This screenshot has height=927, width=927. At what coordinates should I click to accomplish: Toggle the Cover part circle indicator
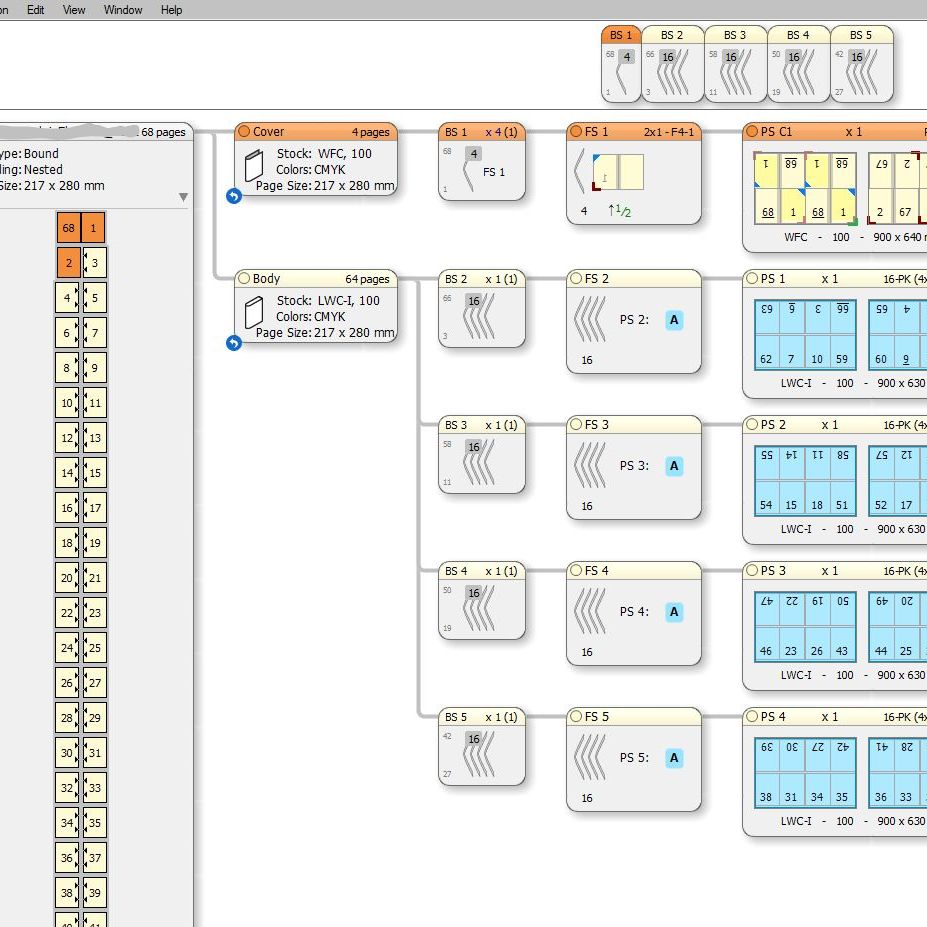point(244,131)
